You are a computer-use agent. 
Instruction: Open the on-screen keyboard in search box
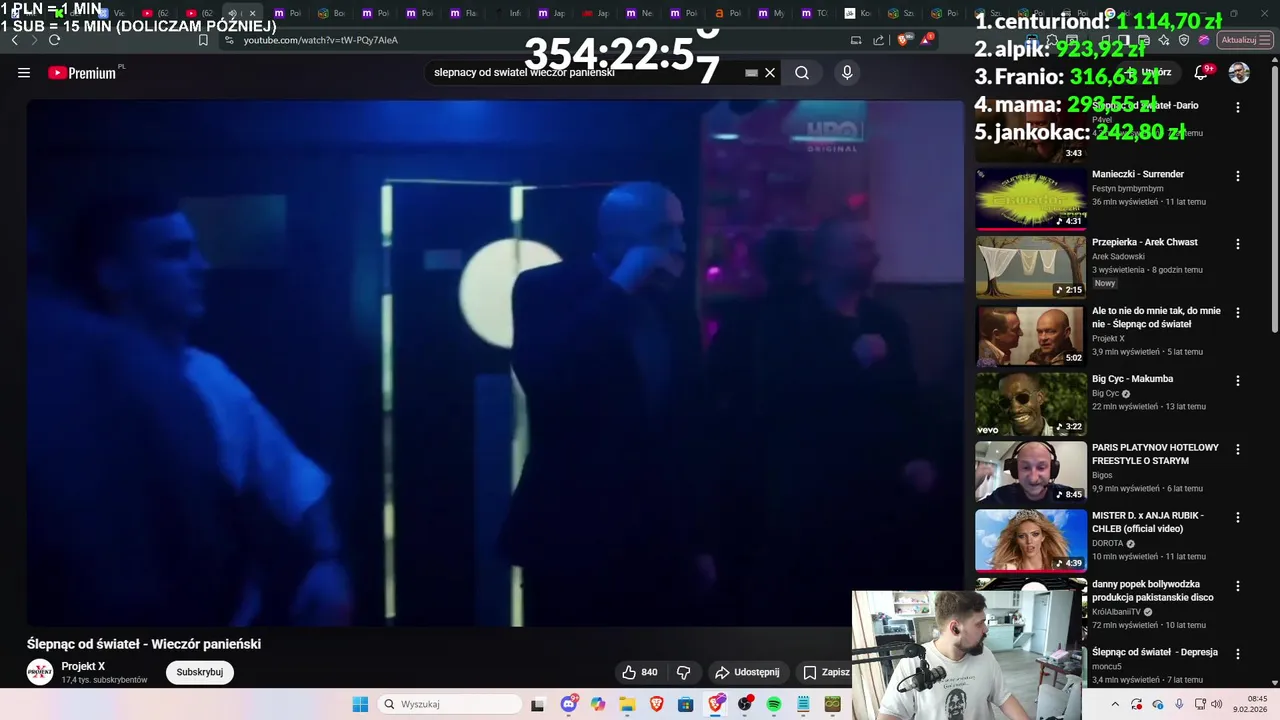751,73
